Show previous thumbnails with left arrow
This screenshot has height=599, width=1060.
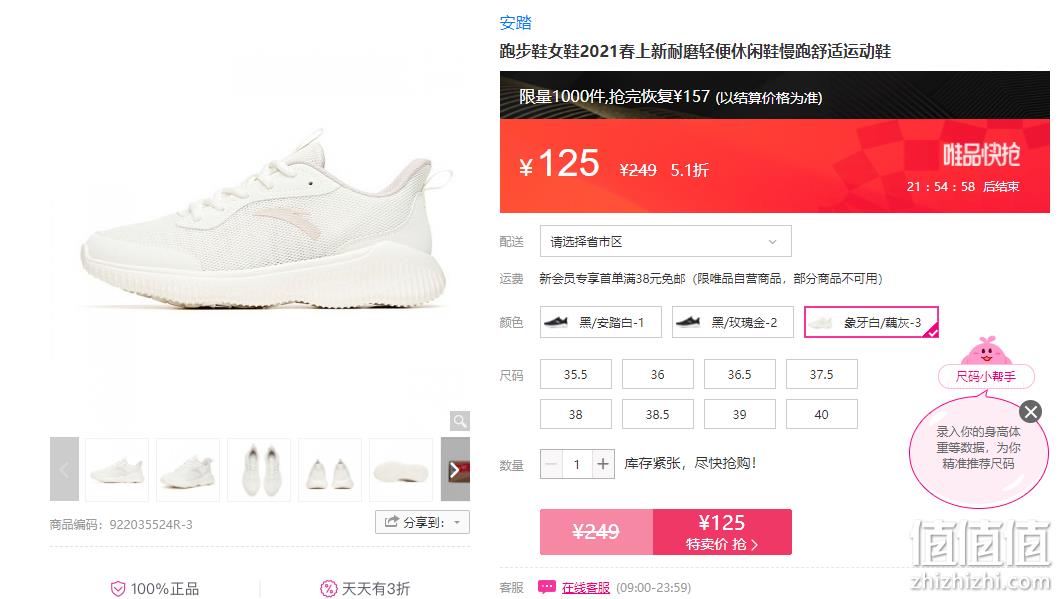[64, 469]
